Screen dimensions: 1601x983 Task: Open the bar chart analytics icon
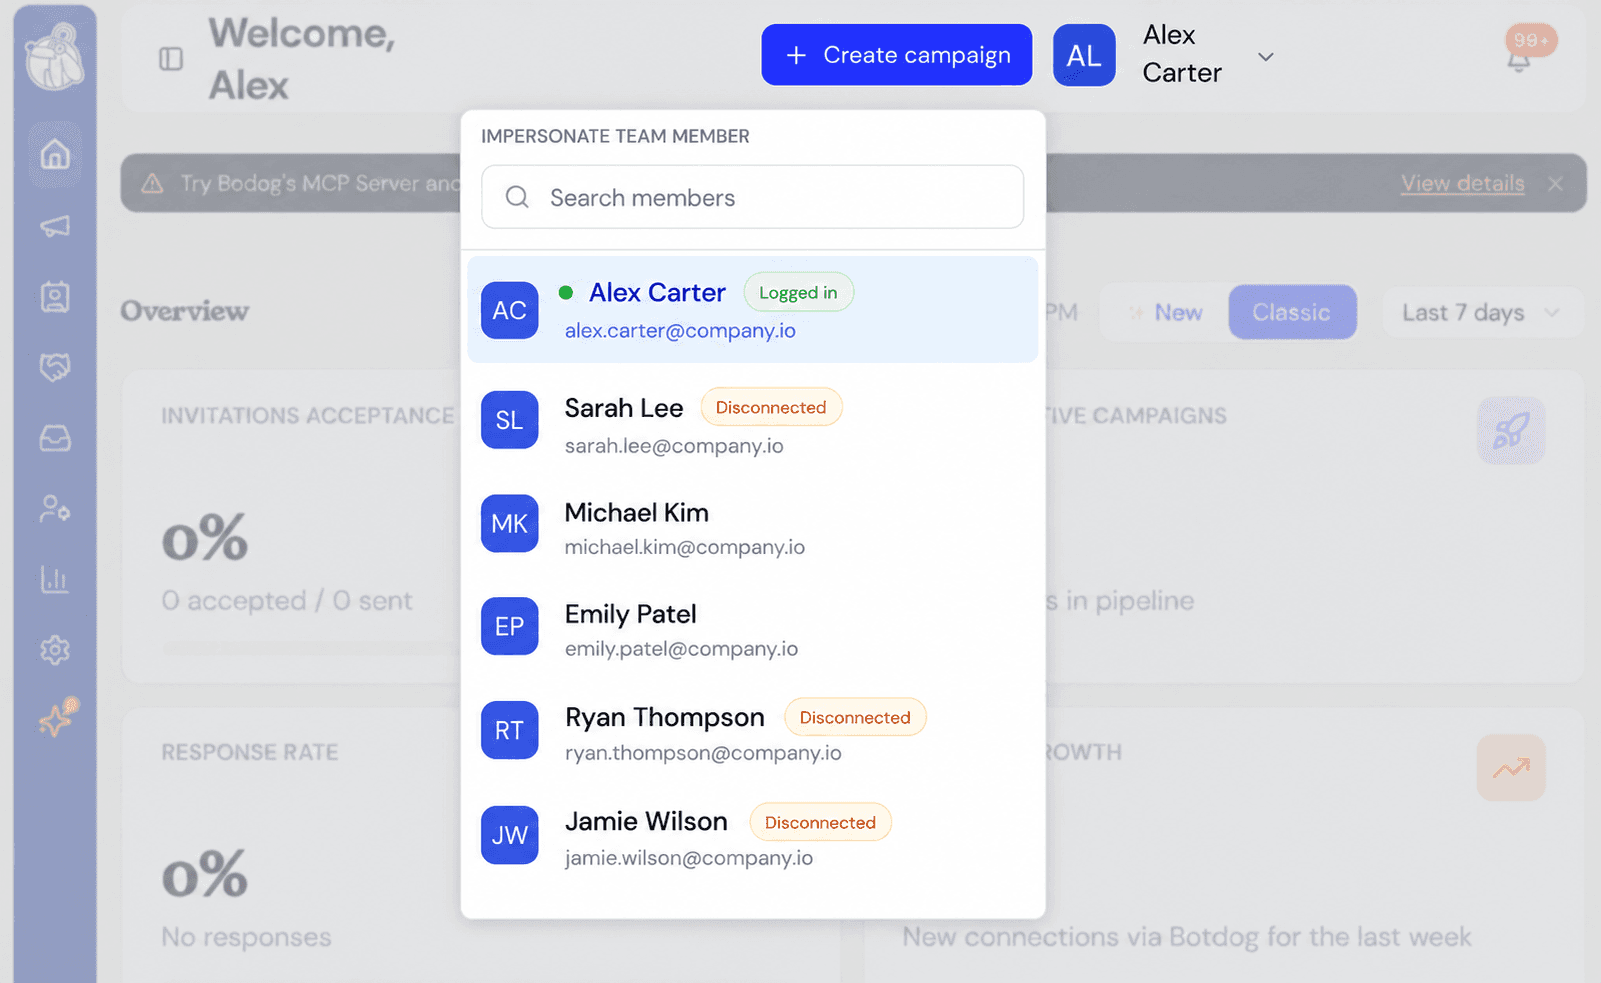tap(55, 579)
